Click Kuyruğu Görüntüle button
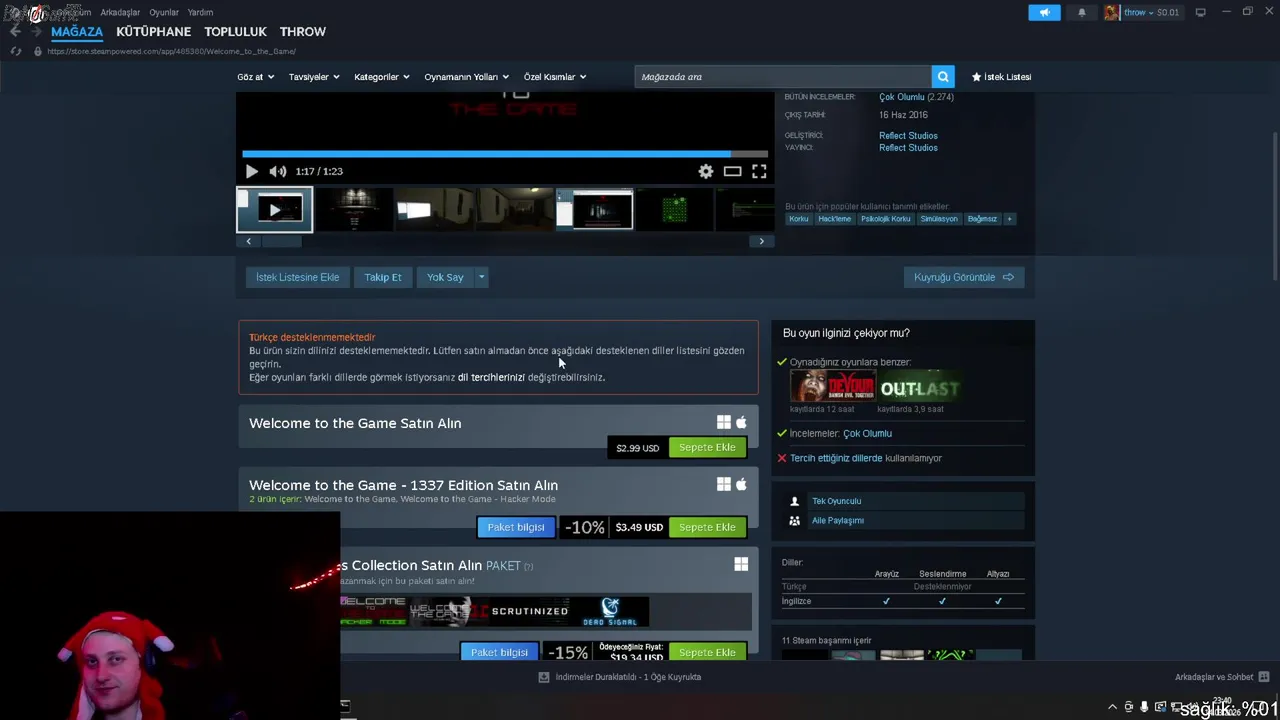 [x=964, y=277]
